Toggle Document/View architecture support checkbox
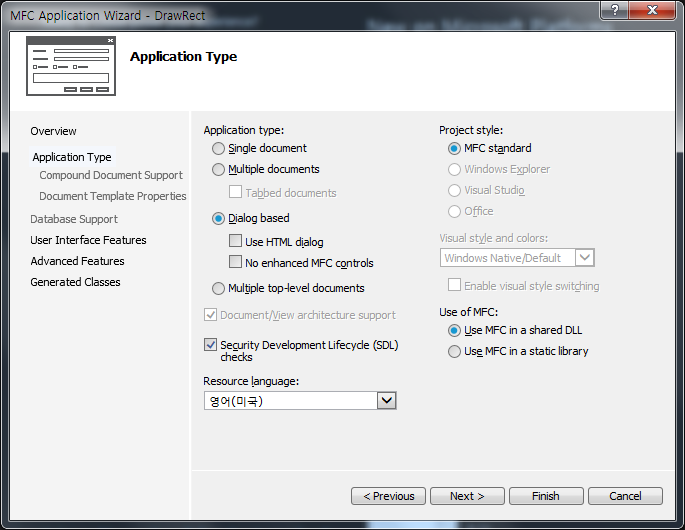 210,315
